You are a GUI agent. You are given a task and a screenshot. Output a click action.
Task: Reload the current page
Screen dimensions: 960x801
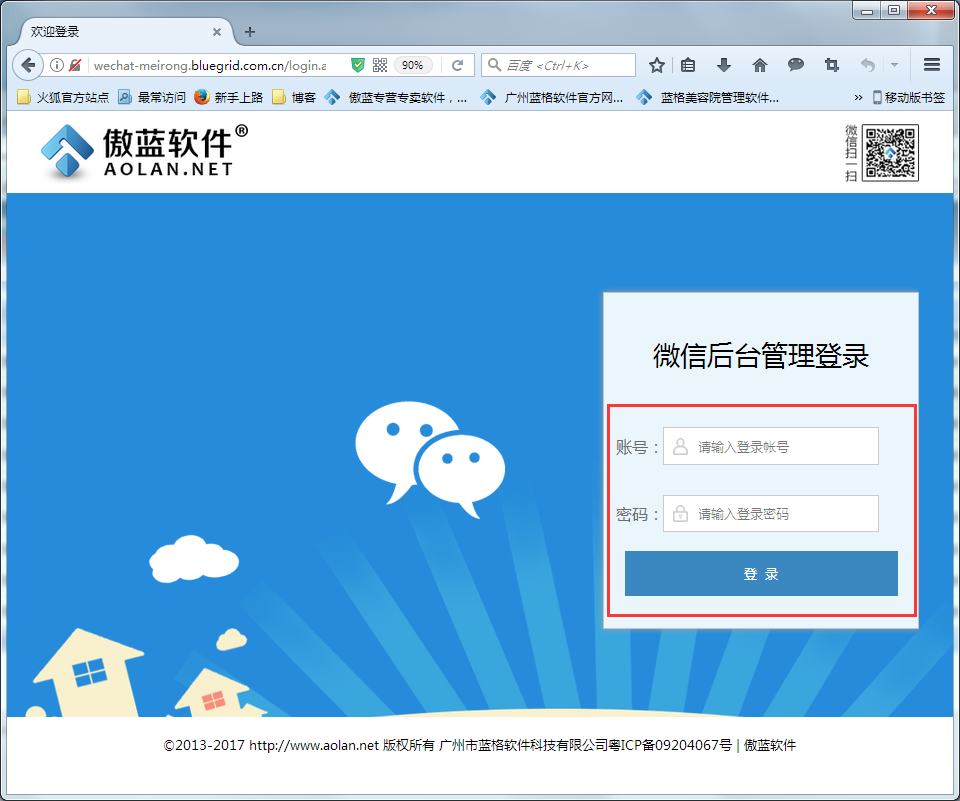tap(458, 64)
